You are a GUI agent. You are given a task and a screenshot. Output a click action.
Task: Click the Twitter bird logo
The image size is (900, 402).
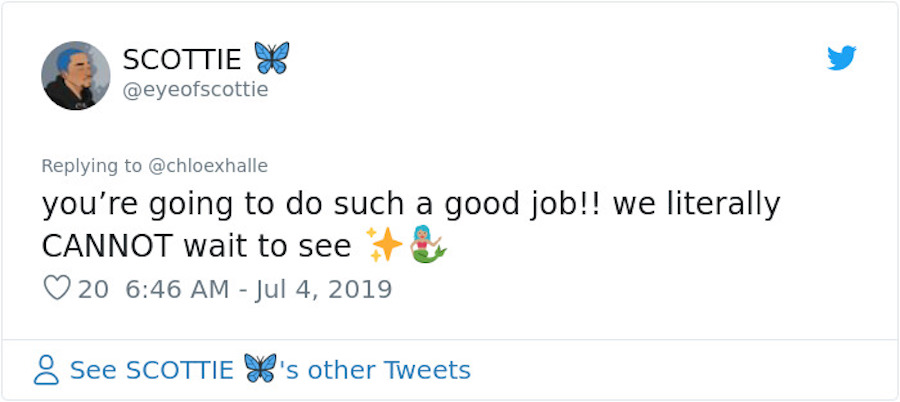click(842, 59)
